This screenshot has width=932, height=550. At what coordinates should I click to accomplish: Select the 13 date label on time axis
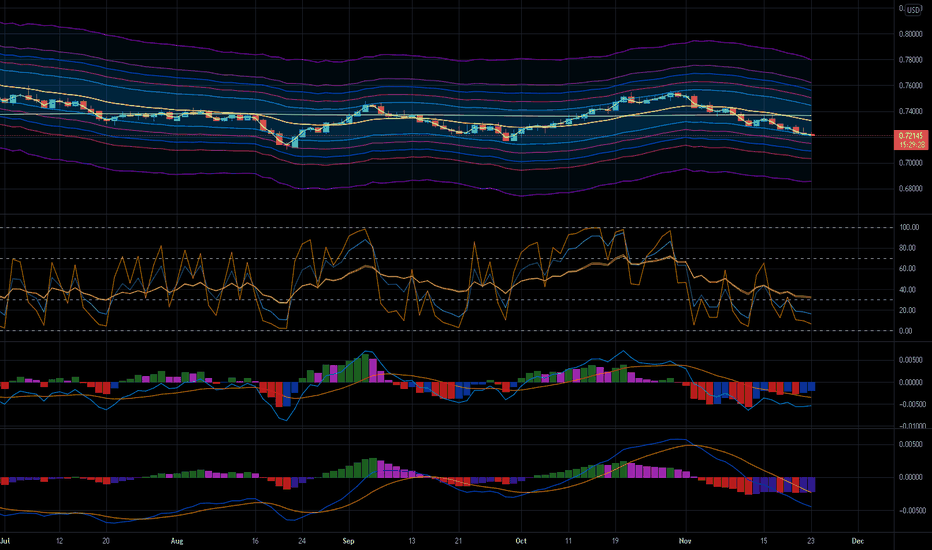coord(411,541)
